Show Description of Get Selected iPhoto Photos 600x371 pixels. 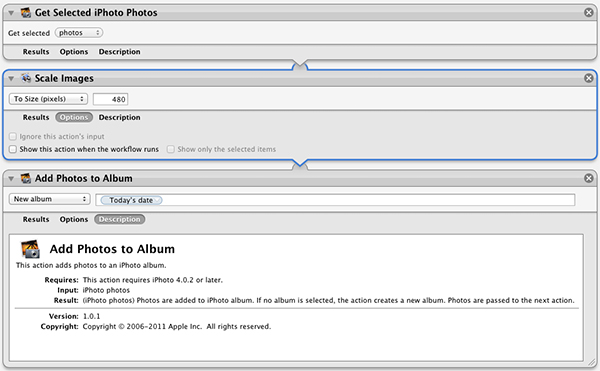[119, 52]
